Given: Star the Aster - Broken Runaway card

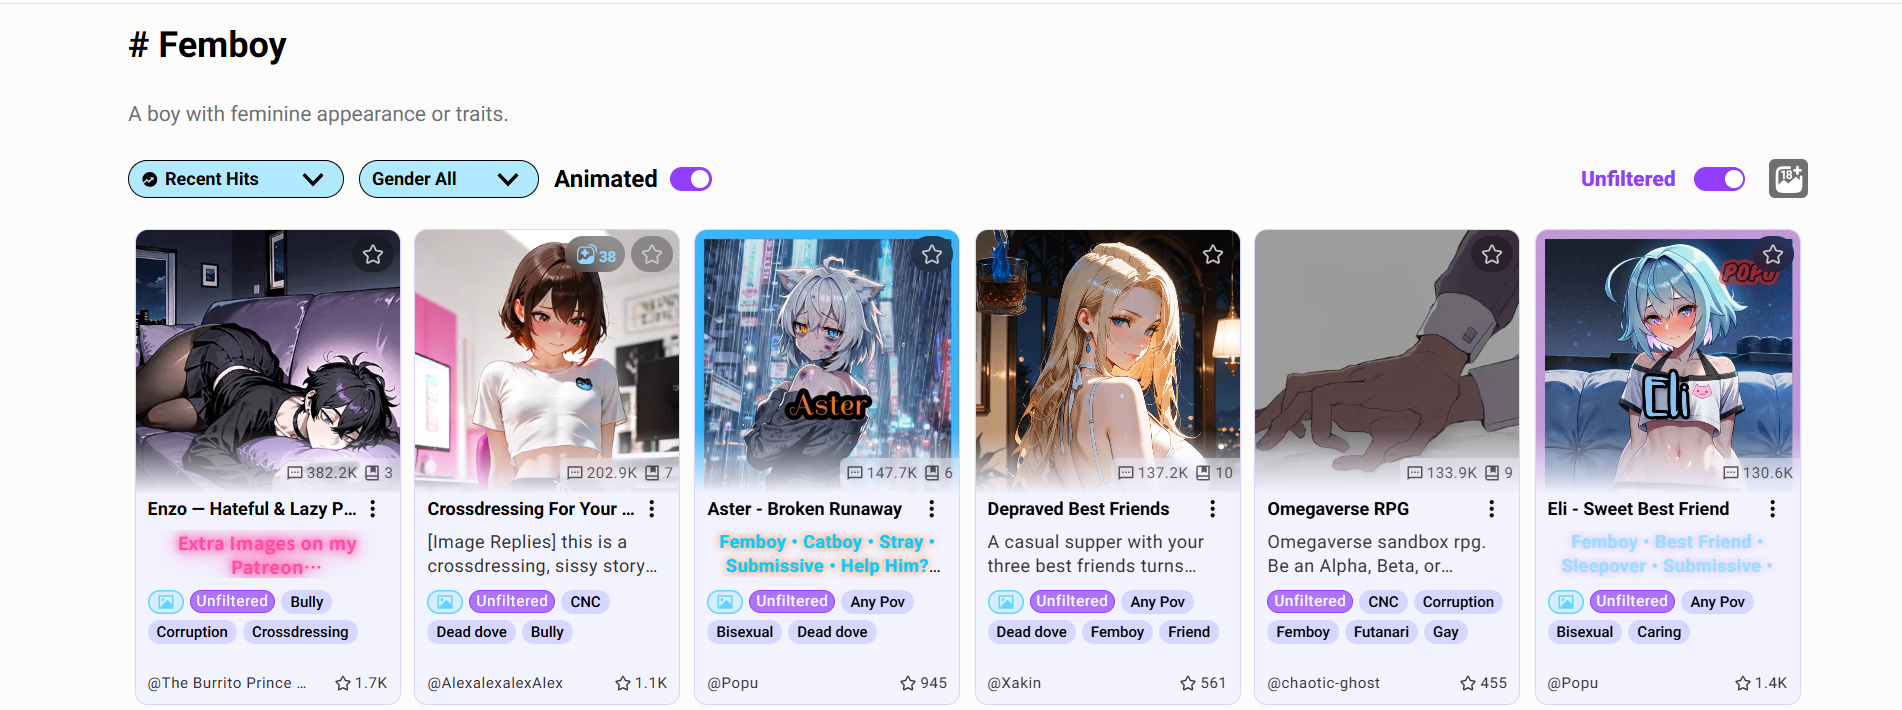Looking at the screenshot, I should tap(932, 255).
